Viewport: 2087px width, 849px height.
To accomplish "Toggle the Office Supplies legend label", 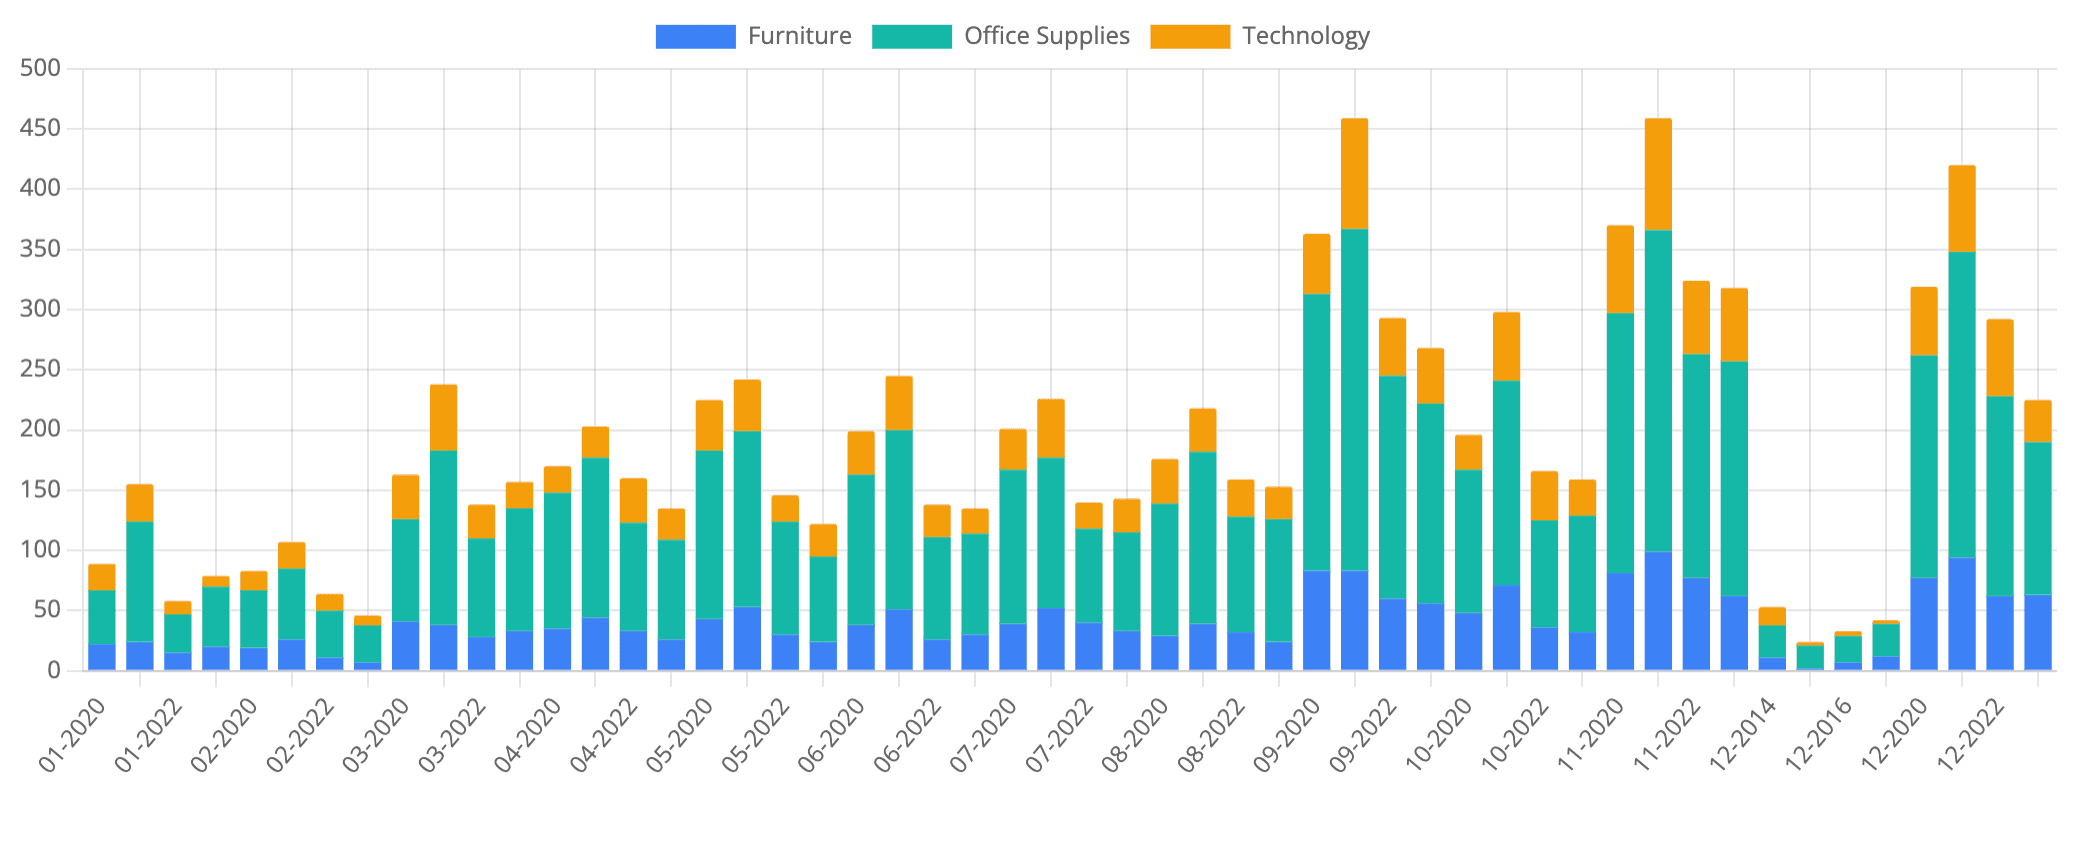I will [1046, 36].
